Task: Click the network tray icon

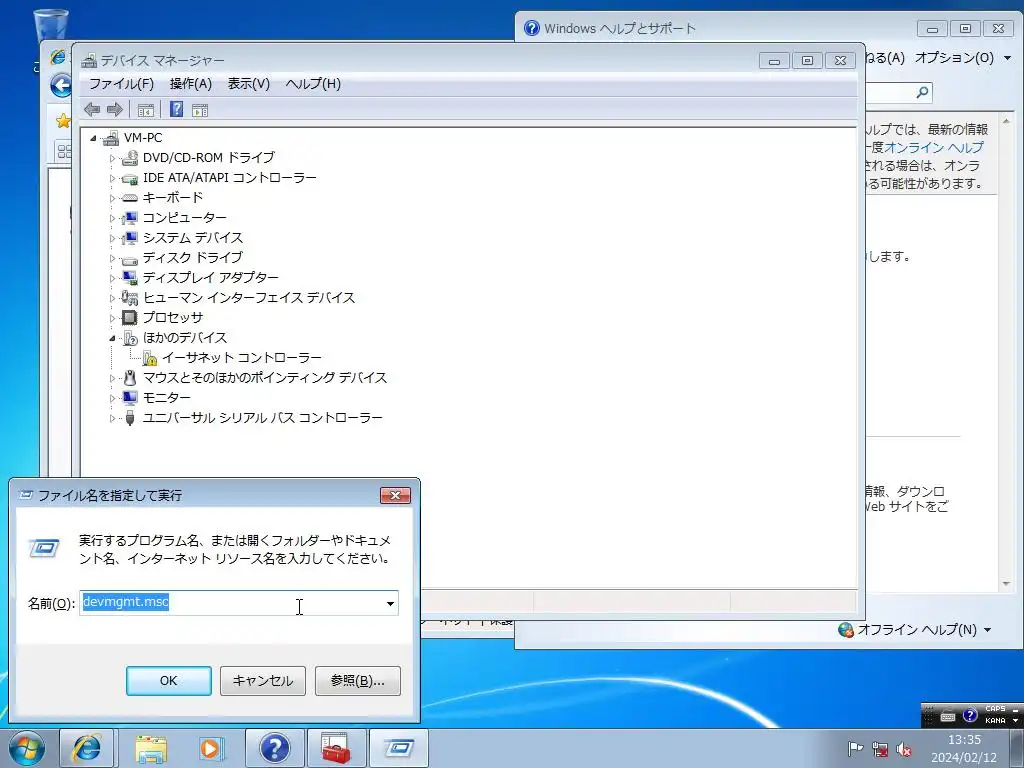Action: coord(880,749)
